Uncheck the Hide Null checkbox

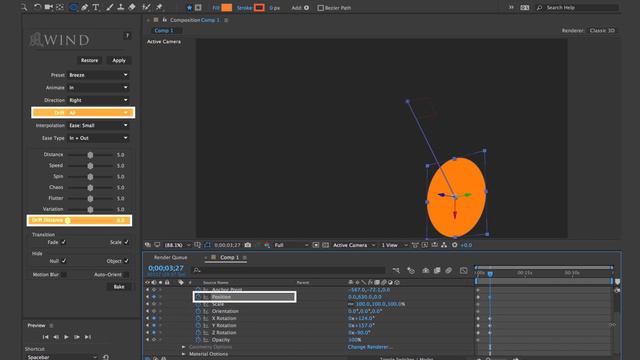pyautogui.click(x=64, y=261)
